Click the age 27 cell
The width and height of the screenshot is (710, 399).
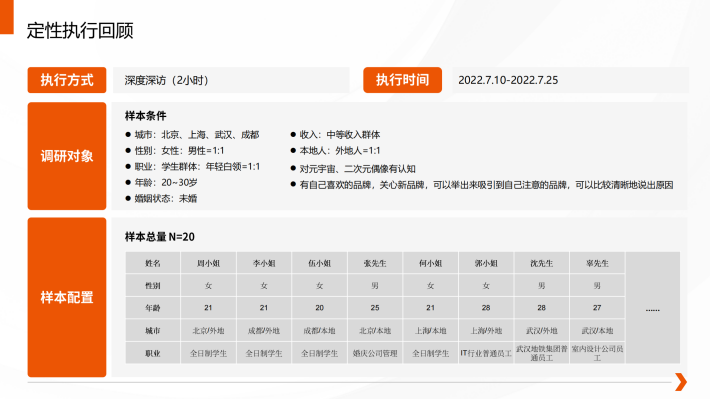597,308
